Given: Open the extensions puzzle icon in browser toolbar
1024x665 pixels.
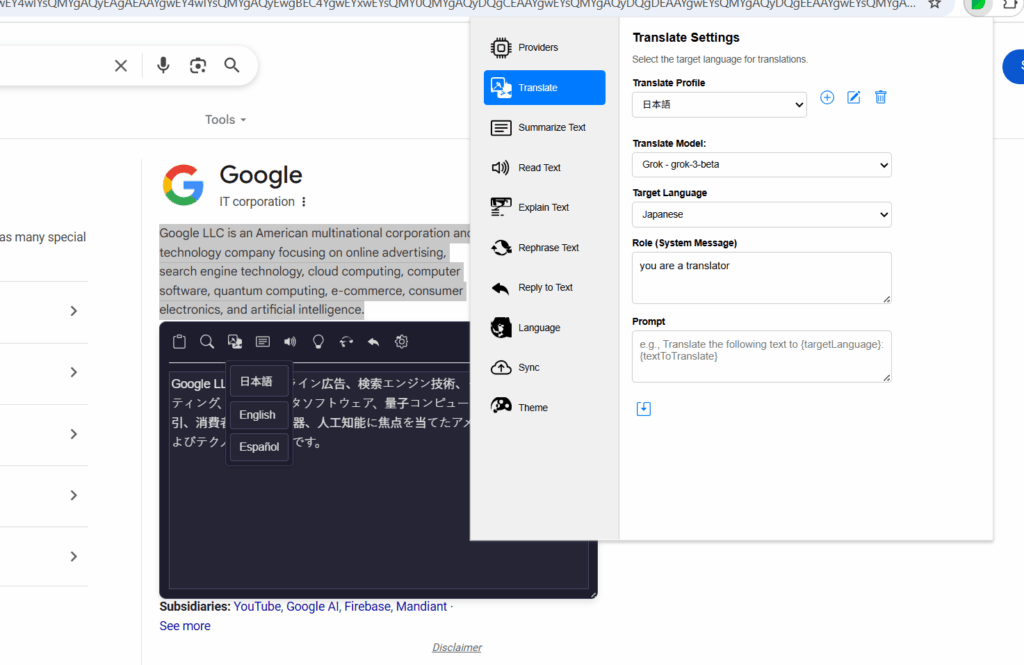Looking at the screenshot, I should 1010,4.
